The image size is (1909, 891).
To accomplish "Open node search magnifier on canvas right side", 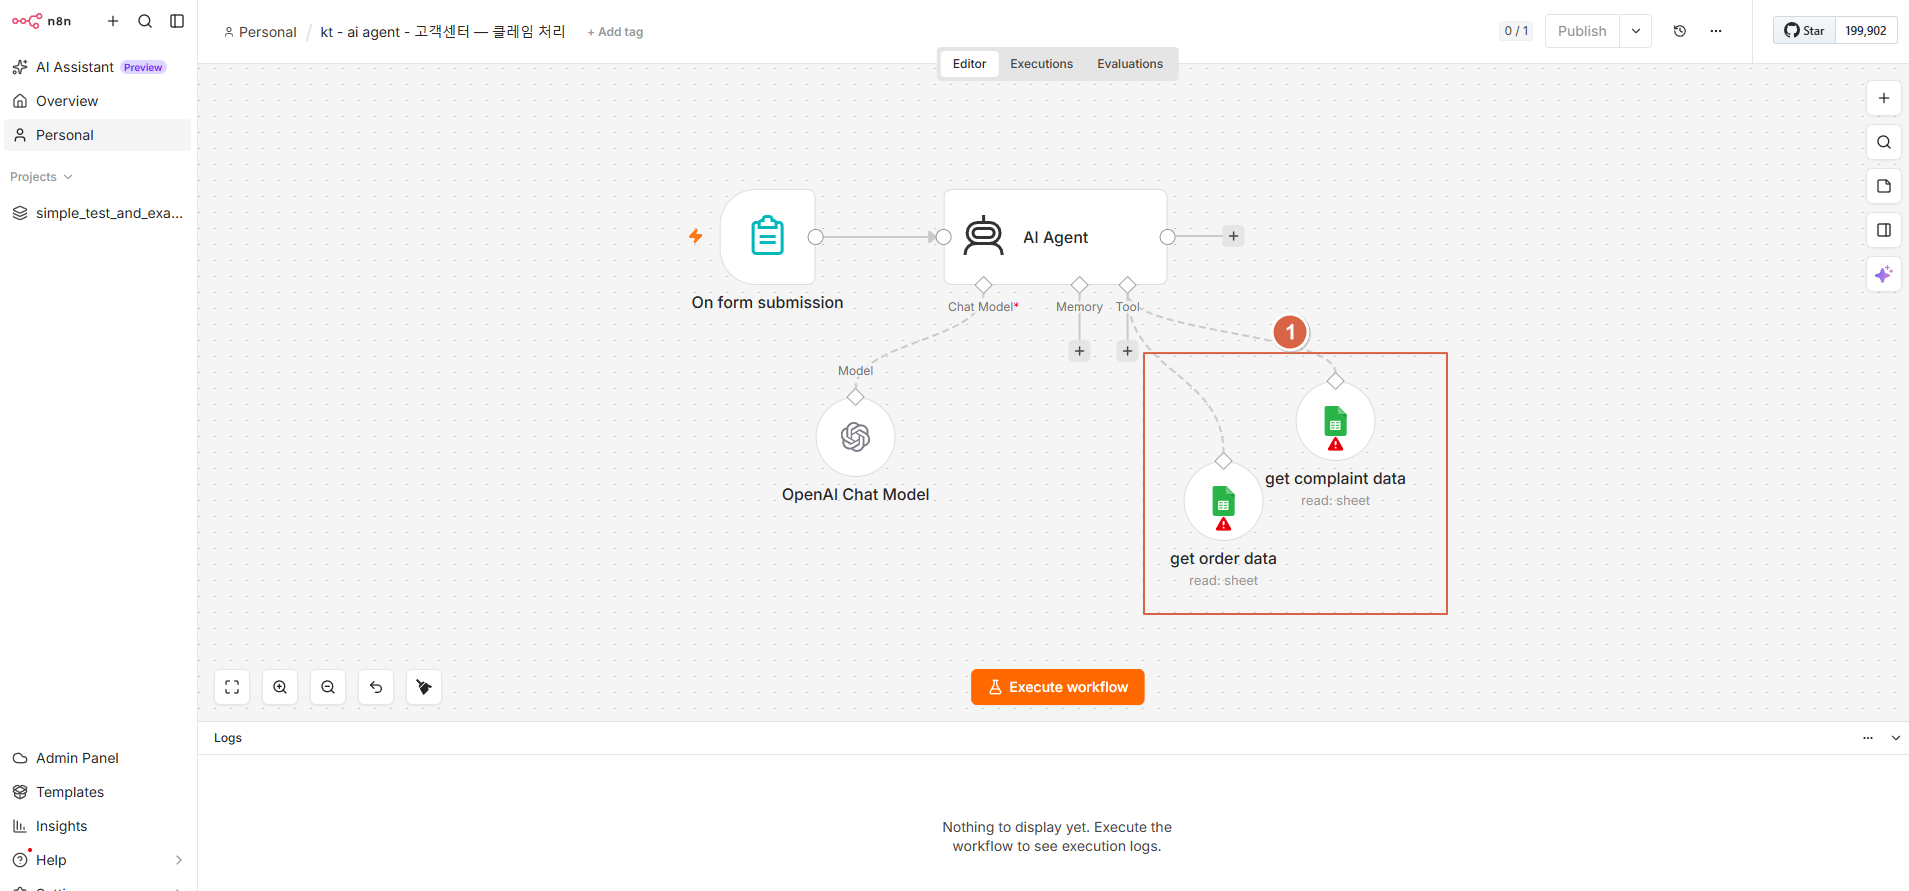I will (1884, 142).
